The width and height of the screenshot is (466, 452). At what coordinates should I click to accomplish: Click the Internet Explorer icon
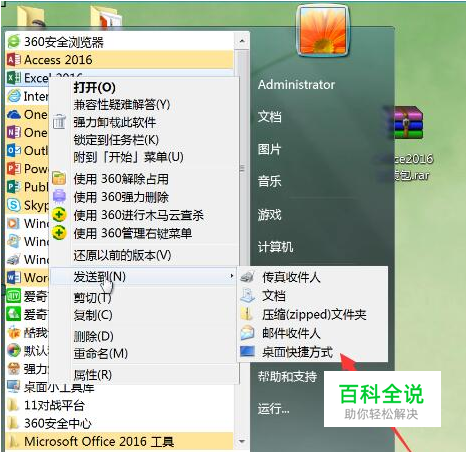[14, 96]
